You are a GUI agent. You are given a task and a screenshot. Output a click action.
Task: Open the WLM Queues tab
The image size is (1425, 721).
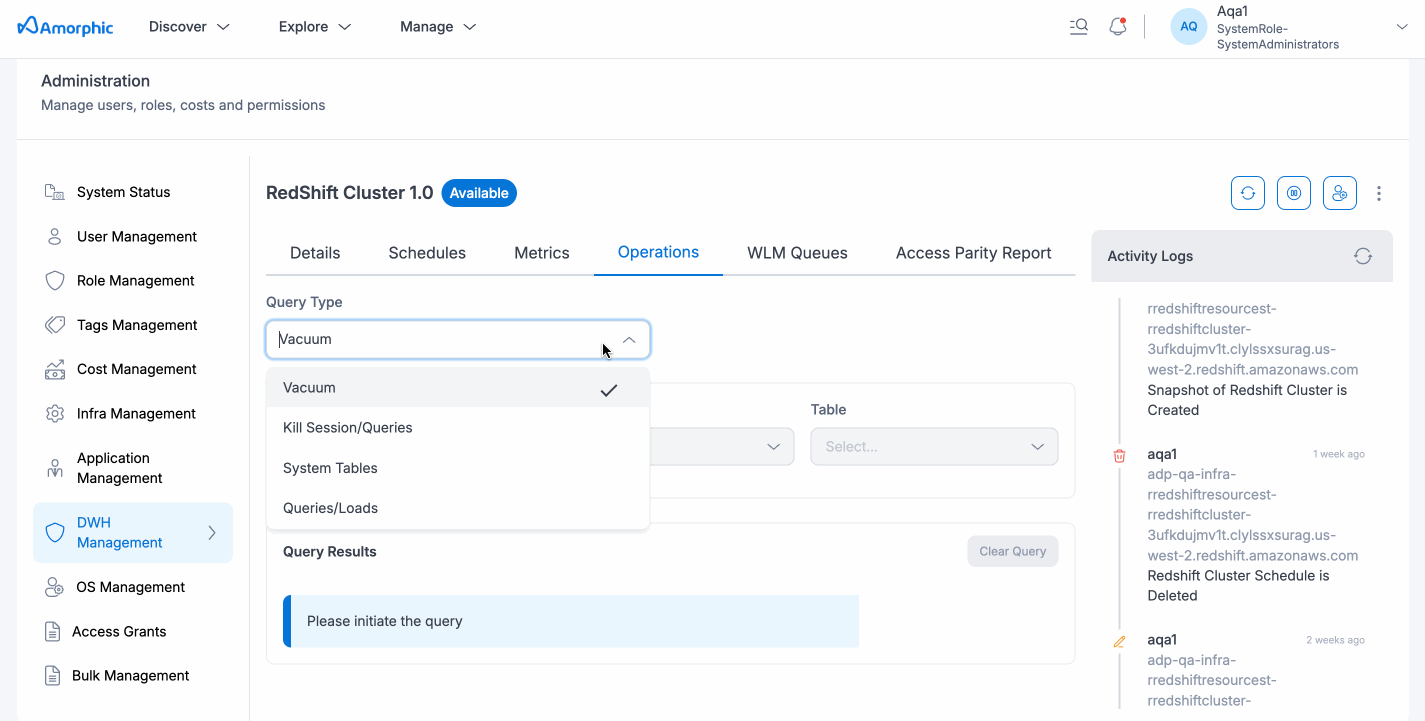(x=797, y=253)
